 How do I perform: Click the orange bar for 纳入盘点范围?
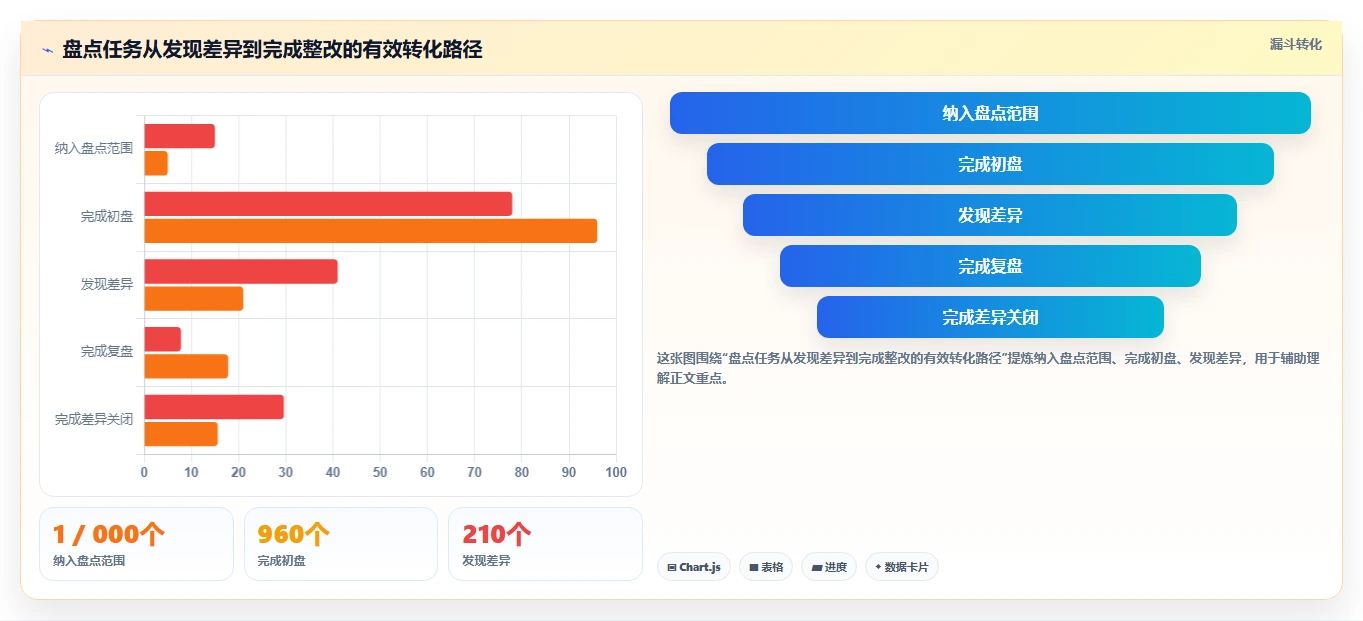pyautogui.click(x=156, y=163)
